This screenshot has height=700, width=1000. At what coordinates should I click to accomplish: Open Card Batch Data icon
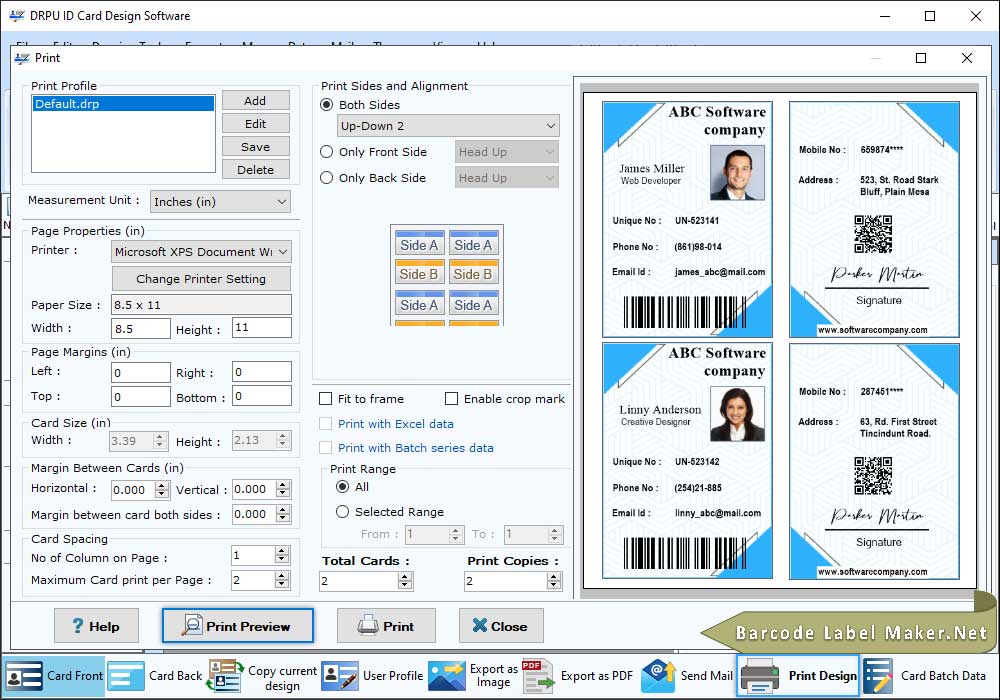click(x=878, y=676)
